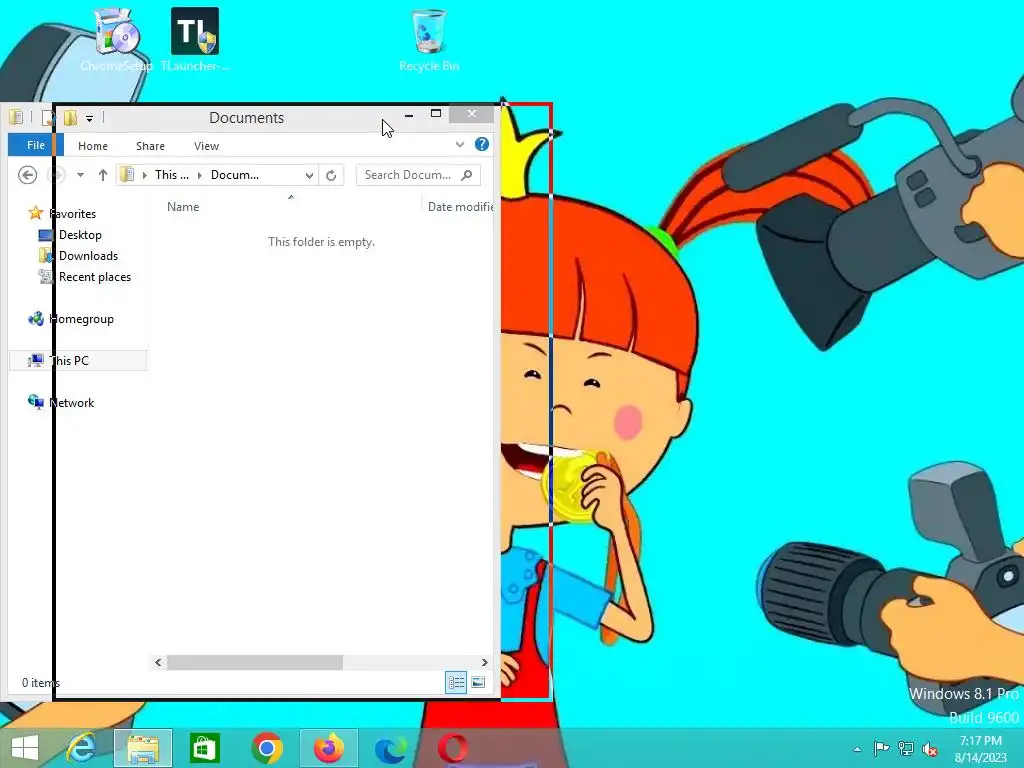
Task: Switch to Details view icon
Action: pyautogui.click(x=456, y=682)
